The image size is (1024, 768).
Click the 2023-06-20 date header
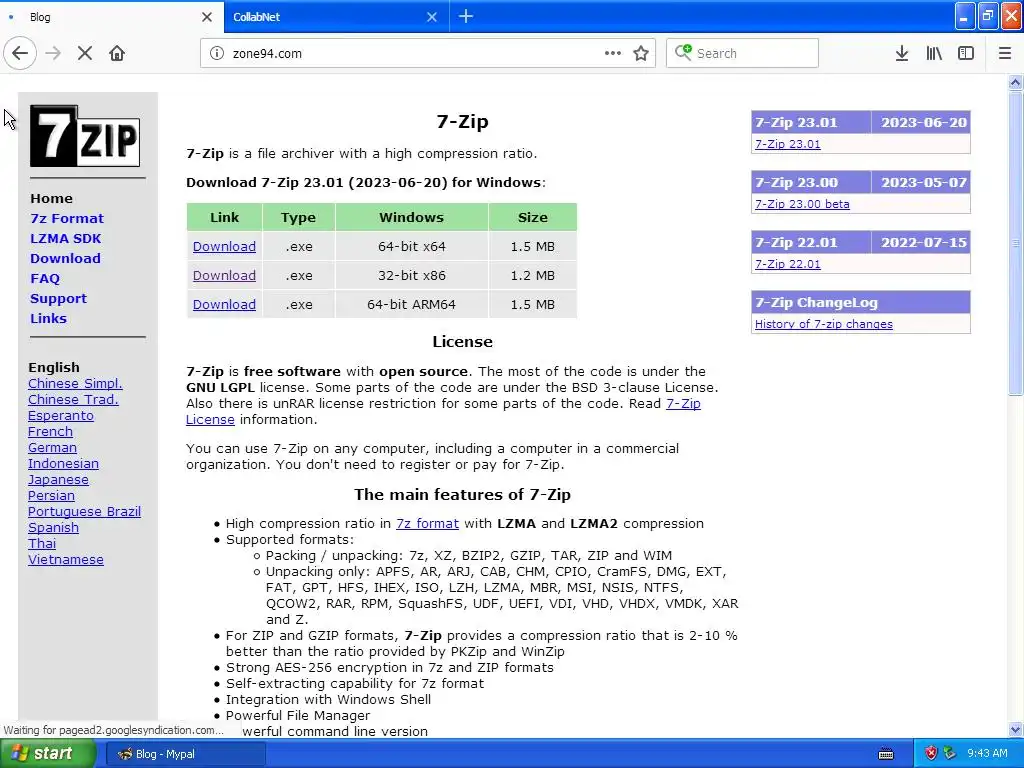[923, 122]
